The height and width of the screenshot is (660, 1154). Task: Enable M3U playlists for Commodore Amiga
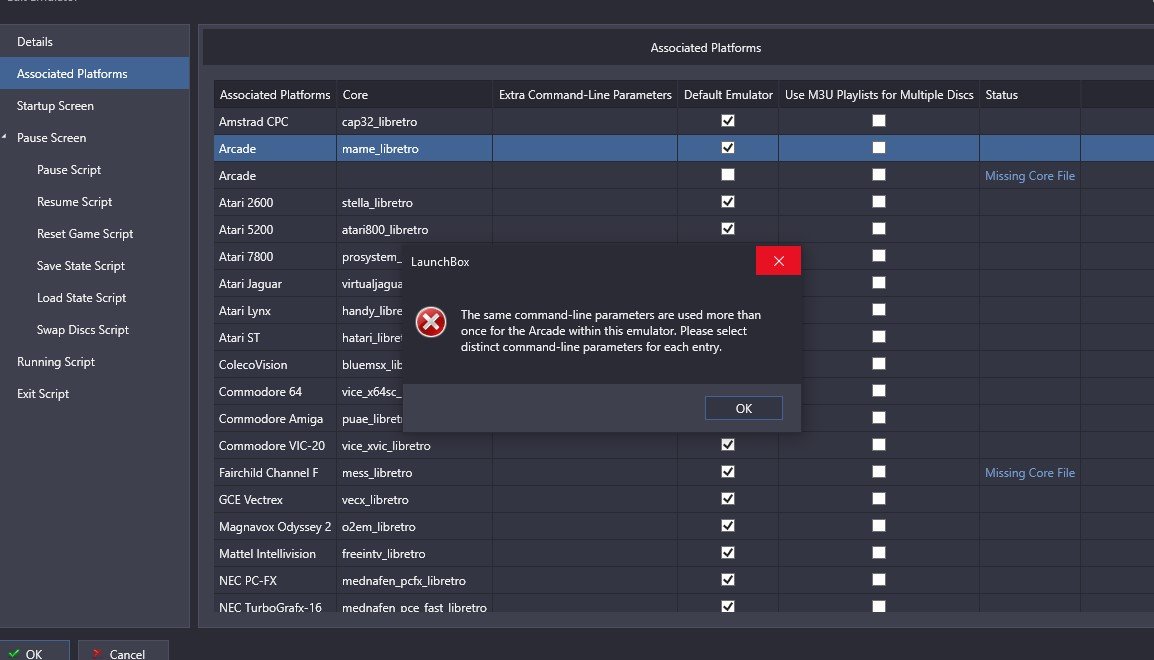879,417
